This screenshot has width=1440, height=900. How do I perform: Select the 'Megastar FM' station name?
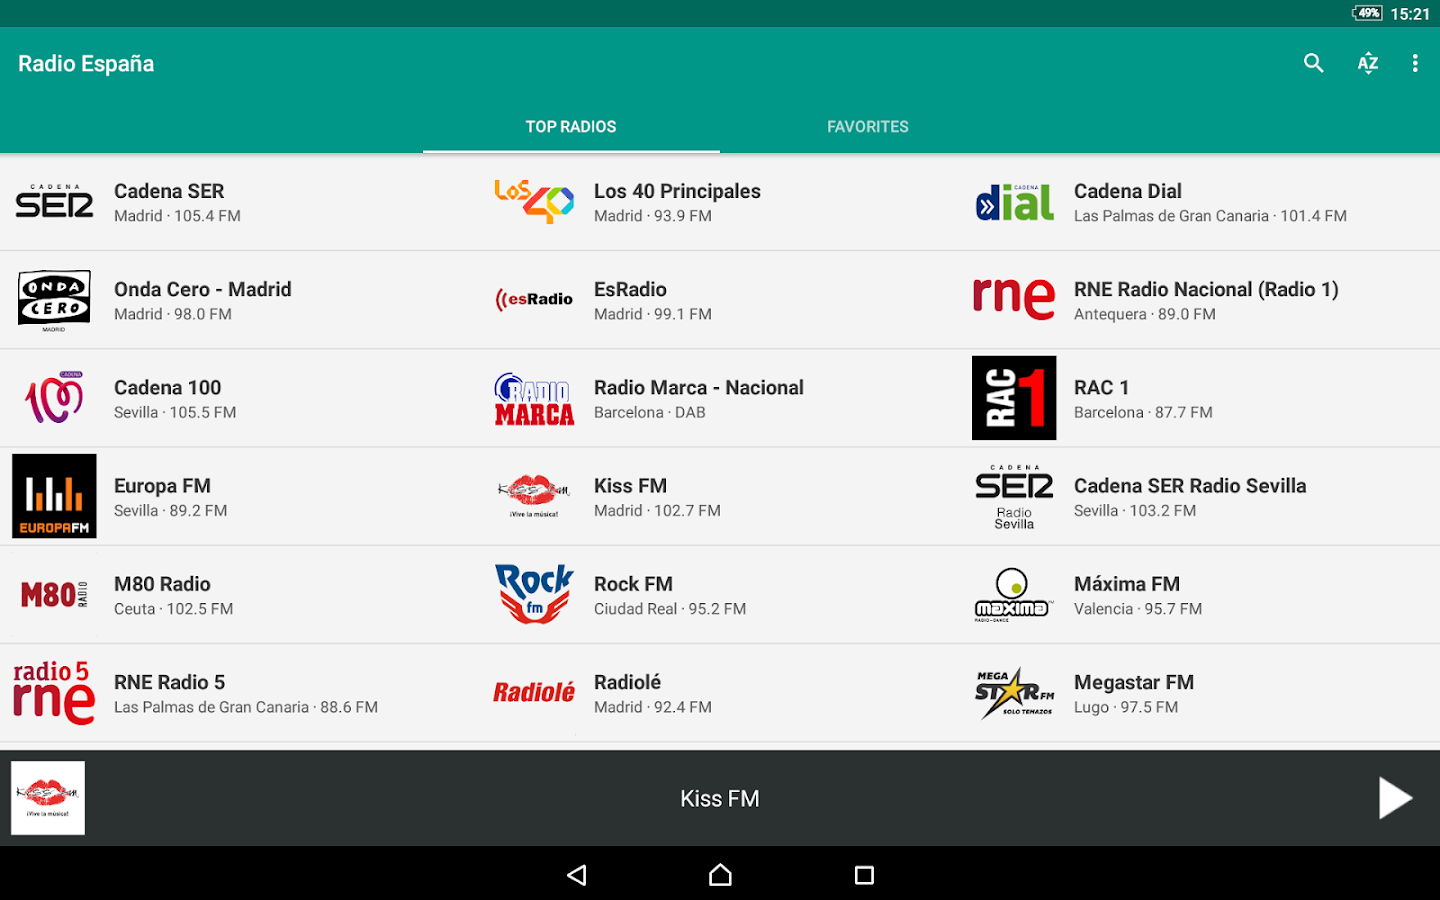pos(1134,682)
